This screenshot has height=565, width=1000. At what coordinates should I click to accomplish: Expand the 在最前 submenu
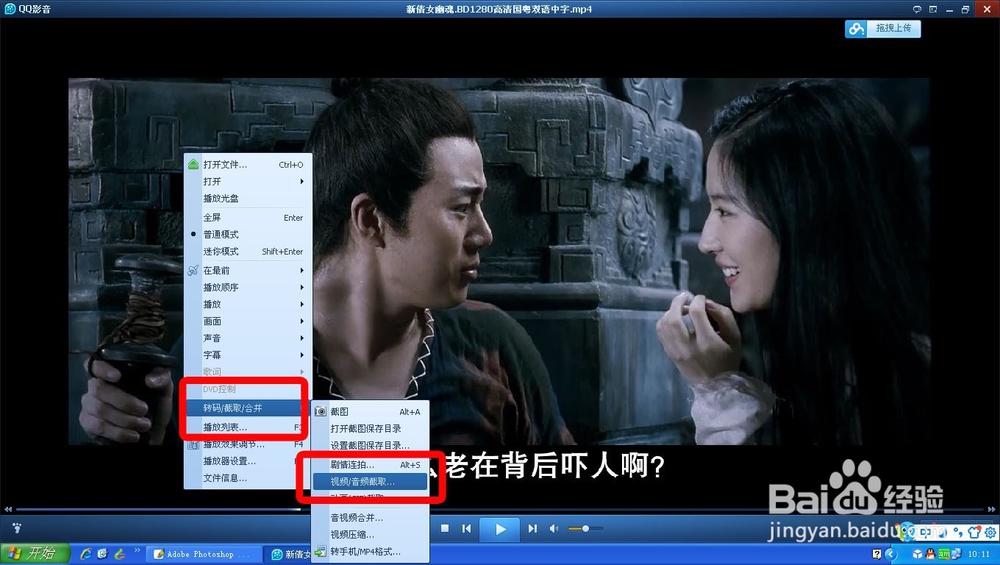click(248, 270)
